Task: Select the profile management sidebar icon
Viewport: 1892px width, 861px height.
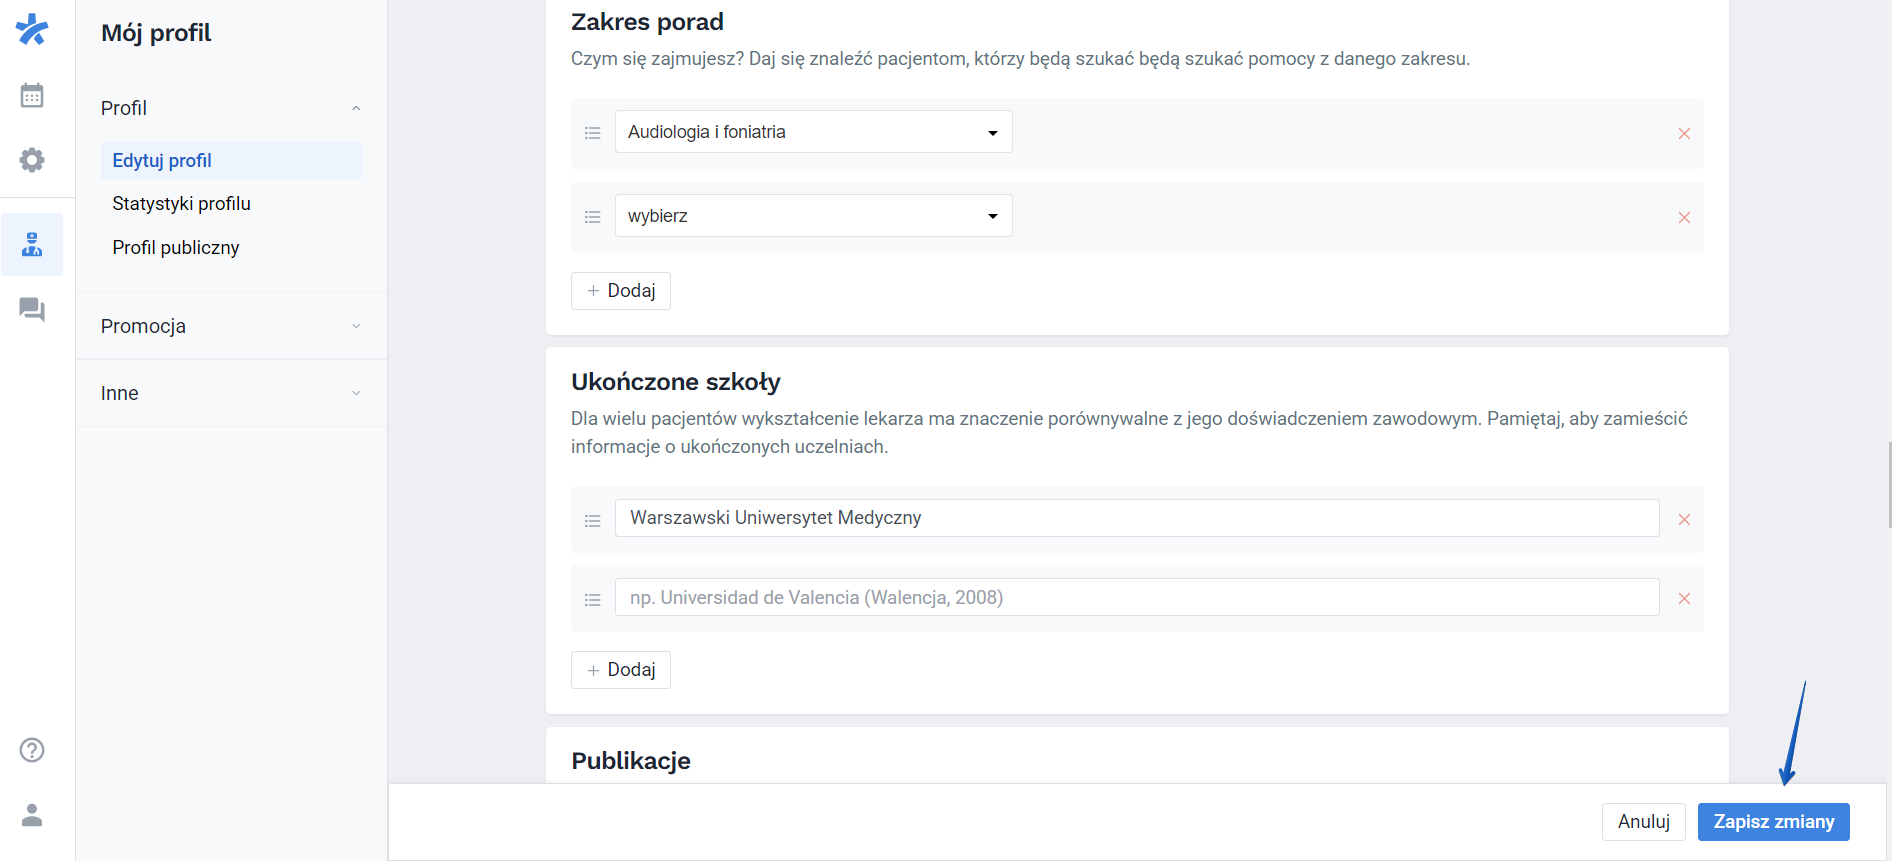Action: click(x=32, y=244)
